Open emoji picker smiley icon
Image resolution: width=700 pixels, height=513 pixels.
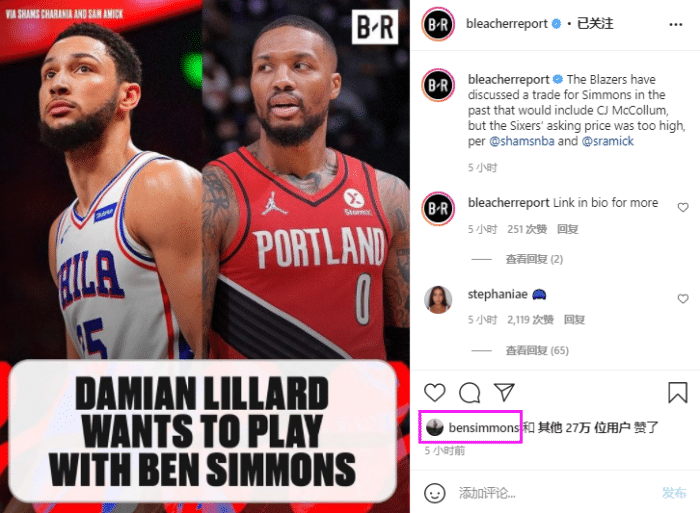(434, 493)
